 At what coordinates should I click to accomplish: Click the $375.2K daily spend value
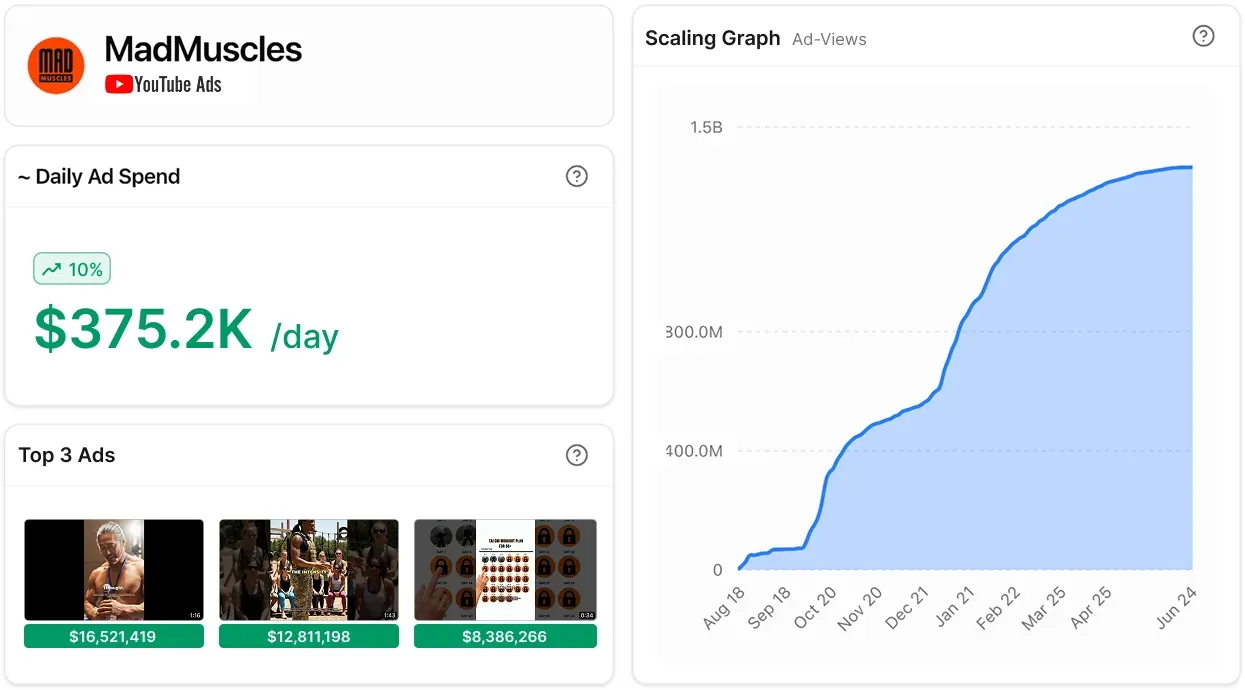143,329
